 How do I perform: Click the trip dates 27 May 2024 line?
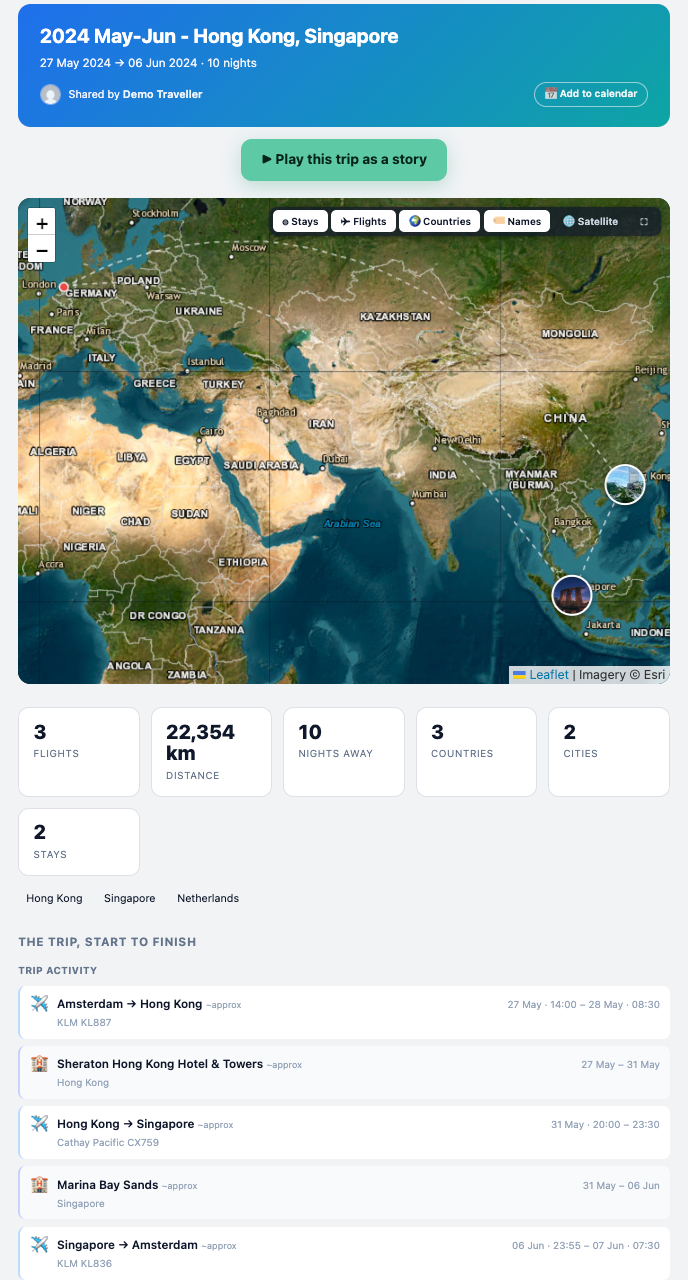(x=148, y=63)
